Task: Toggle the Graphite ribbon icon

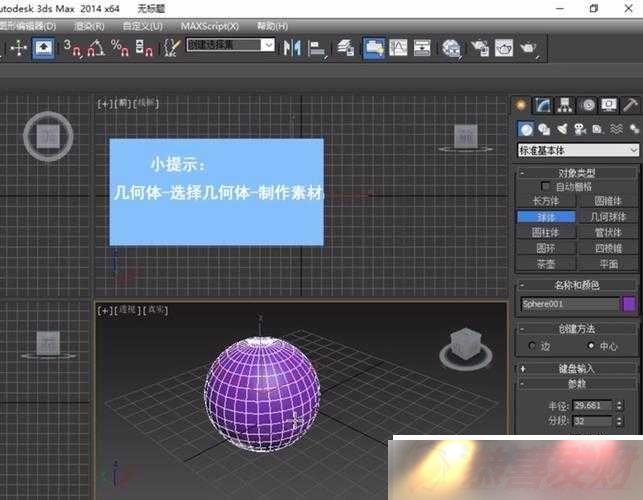Action: [x=374, y=48]
